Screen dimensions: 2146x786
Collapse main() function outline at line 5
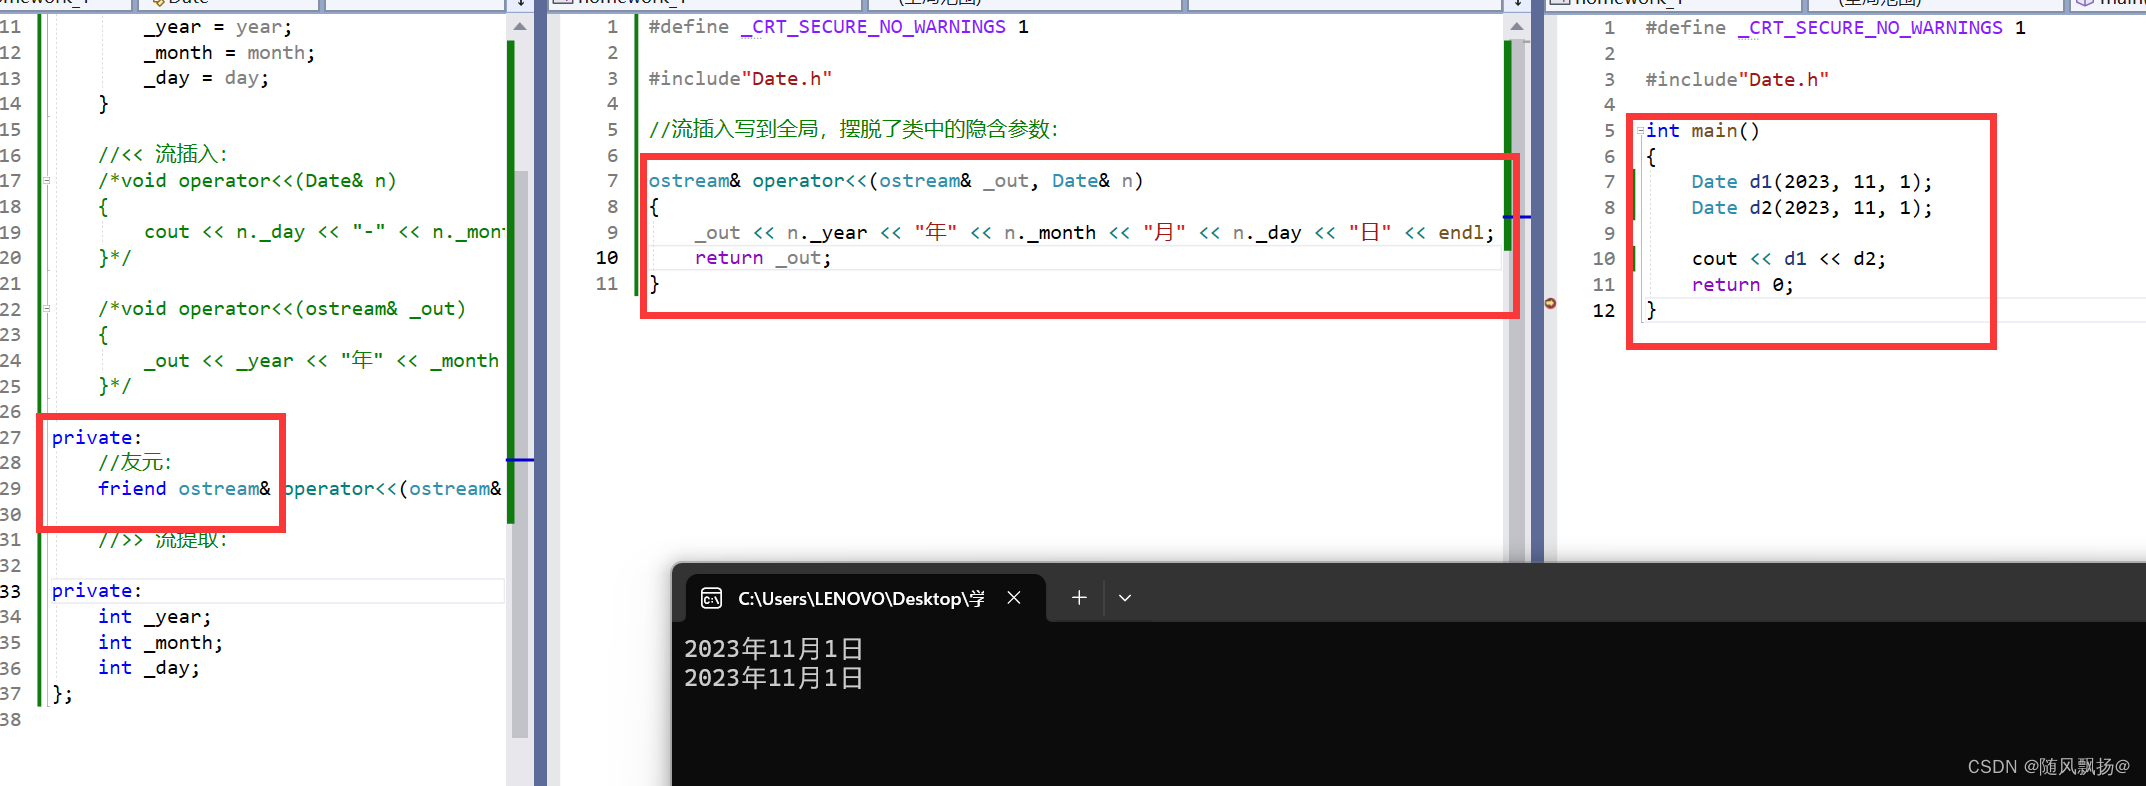pos(1641,131)
